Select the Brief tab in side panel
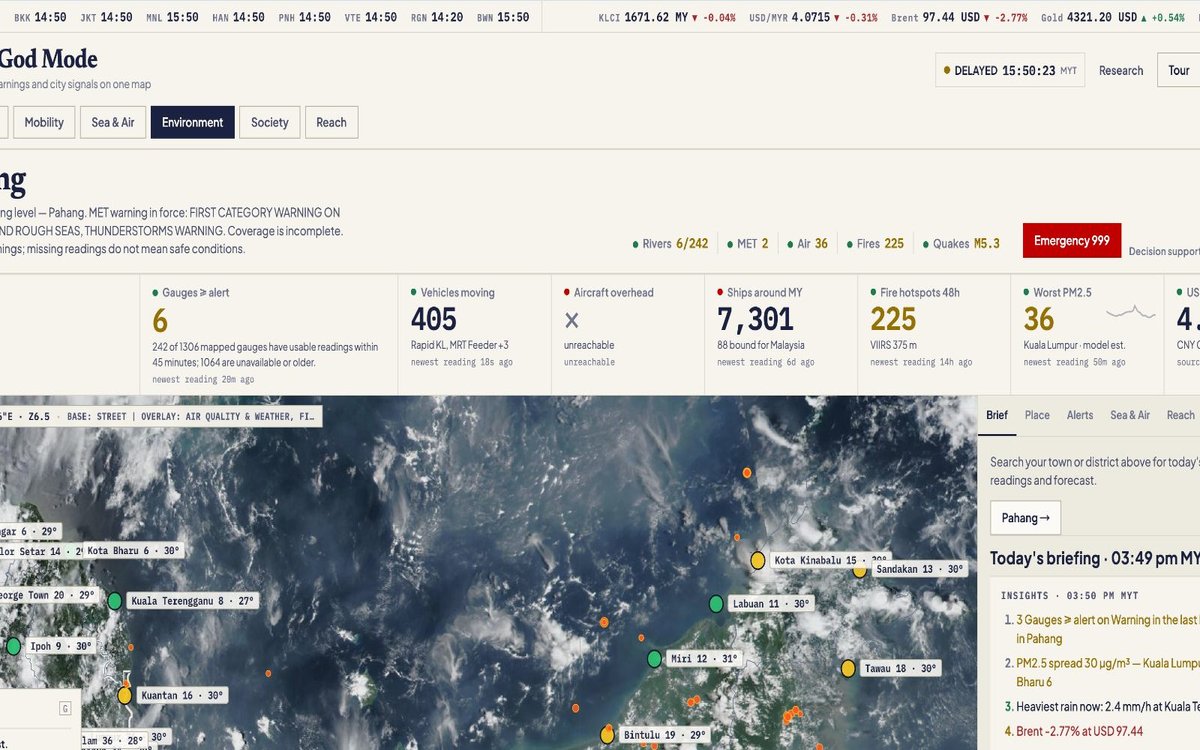This screenshot has height=750, width=1200. 997,415
